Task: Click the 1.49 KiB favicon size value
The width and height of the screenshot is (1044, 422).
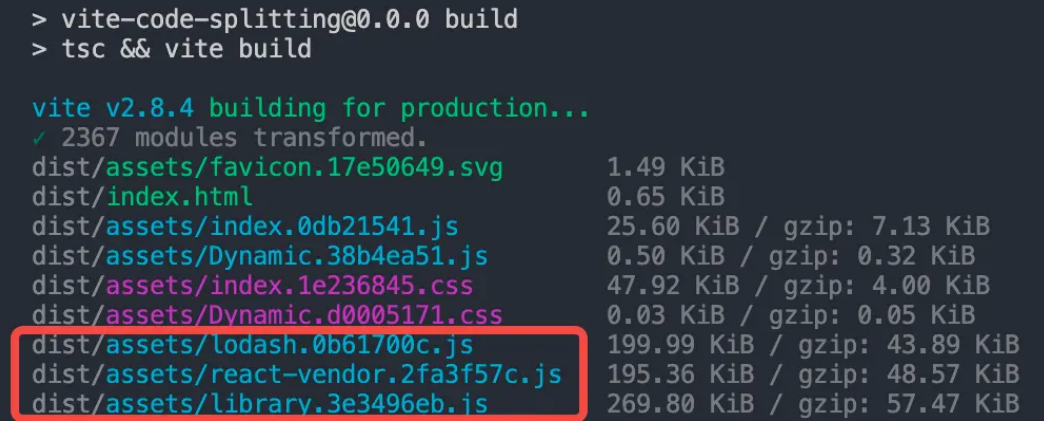Action: point(665,168)
